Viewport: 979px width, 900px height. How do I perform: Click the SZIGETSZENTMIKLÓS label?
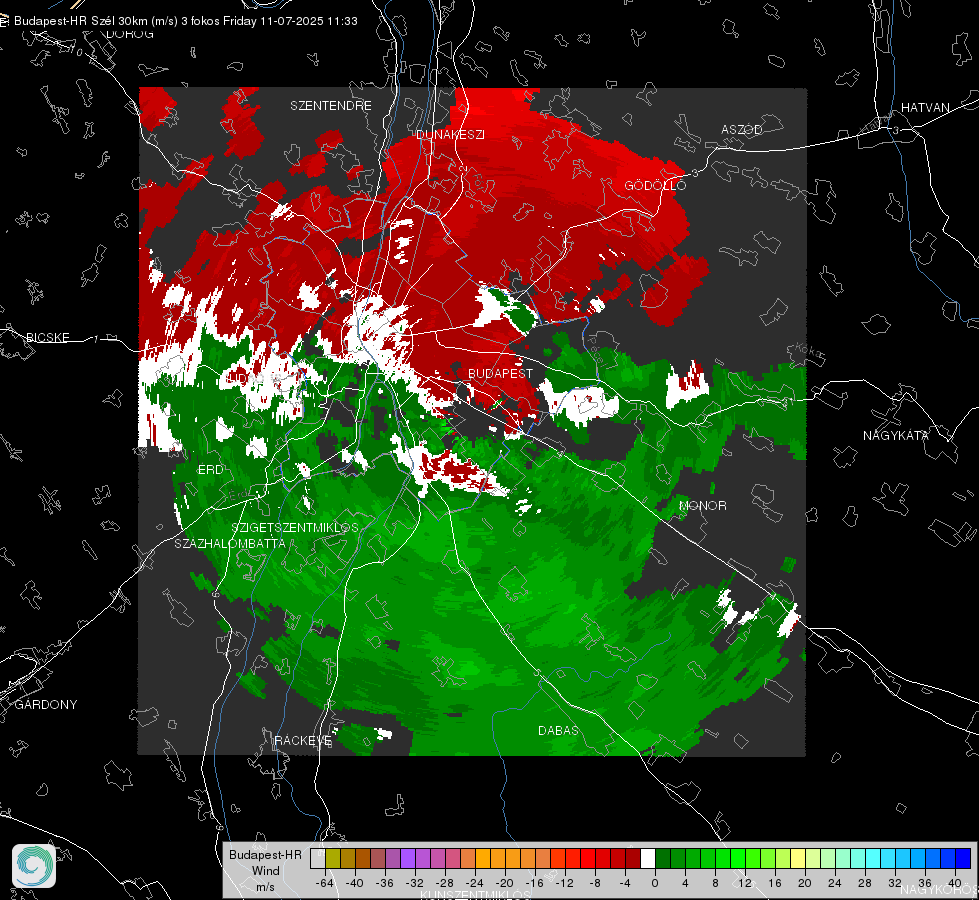295,528
